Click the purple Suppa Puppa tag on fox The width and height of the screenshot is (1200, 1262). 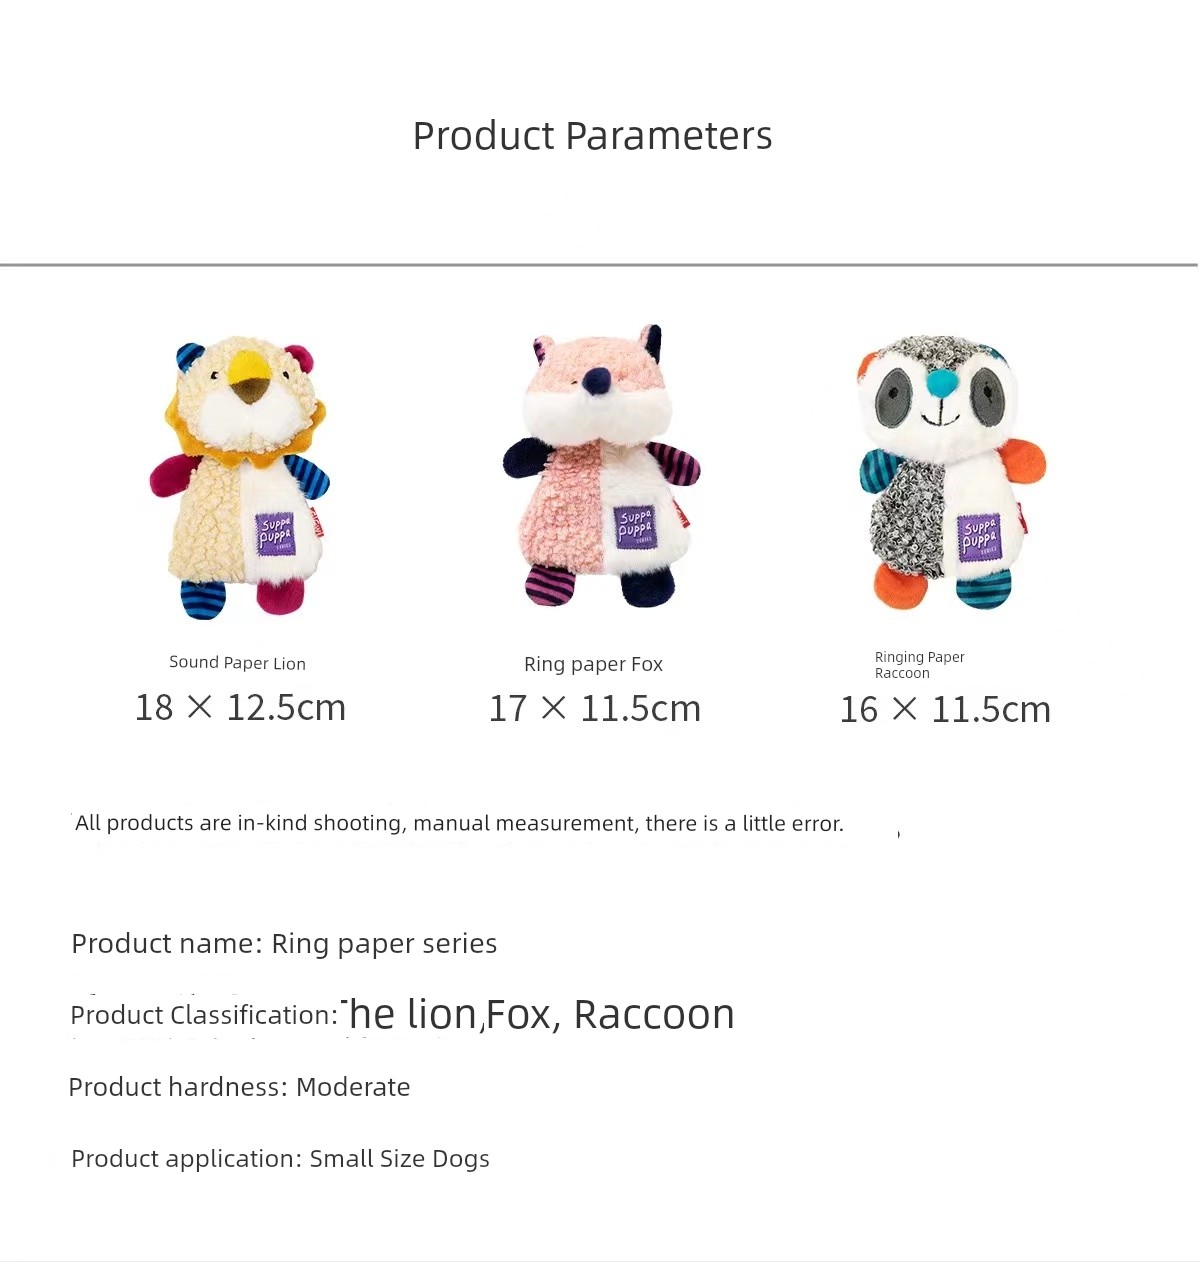[635, 527]
